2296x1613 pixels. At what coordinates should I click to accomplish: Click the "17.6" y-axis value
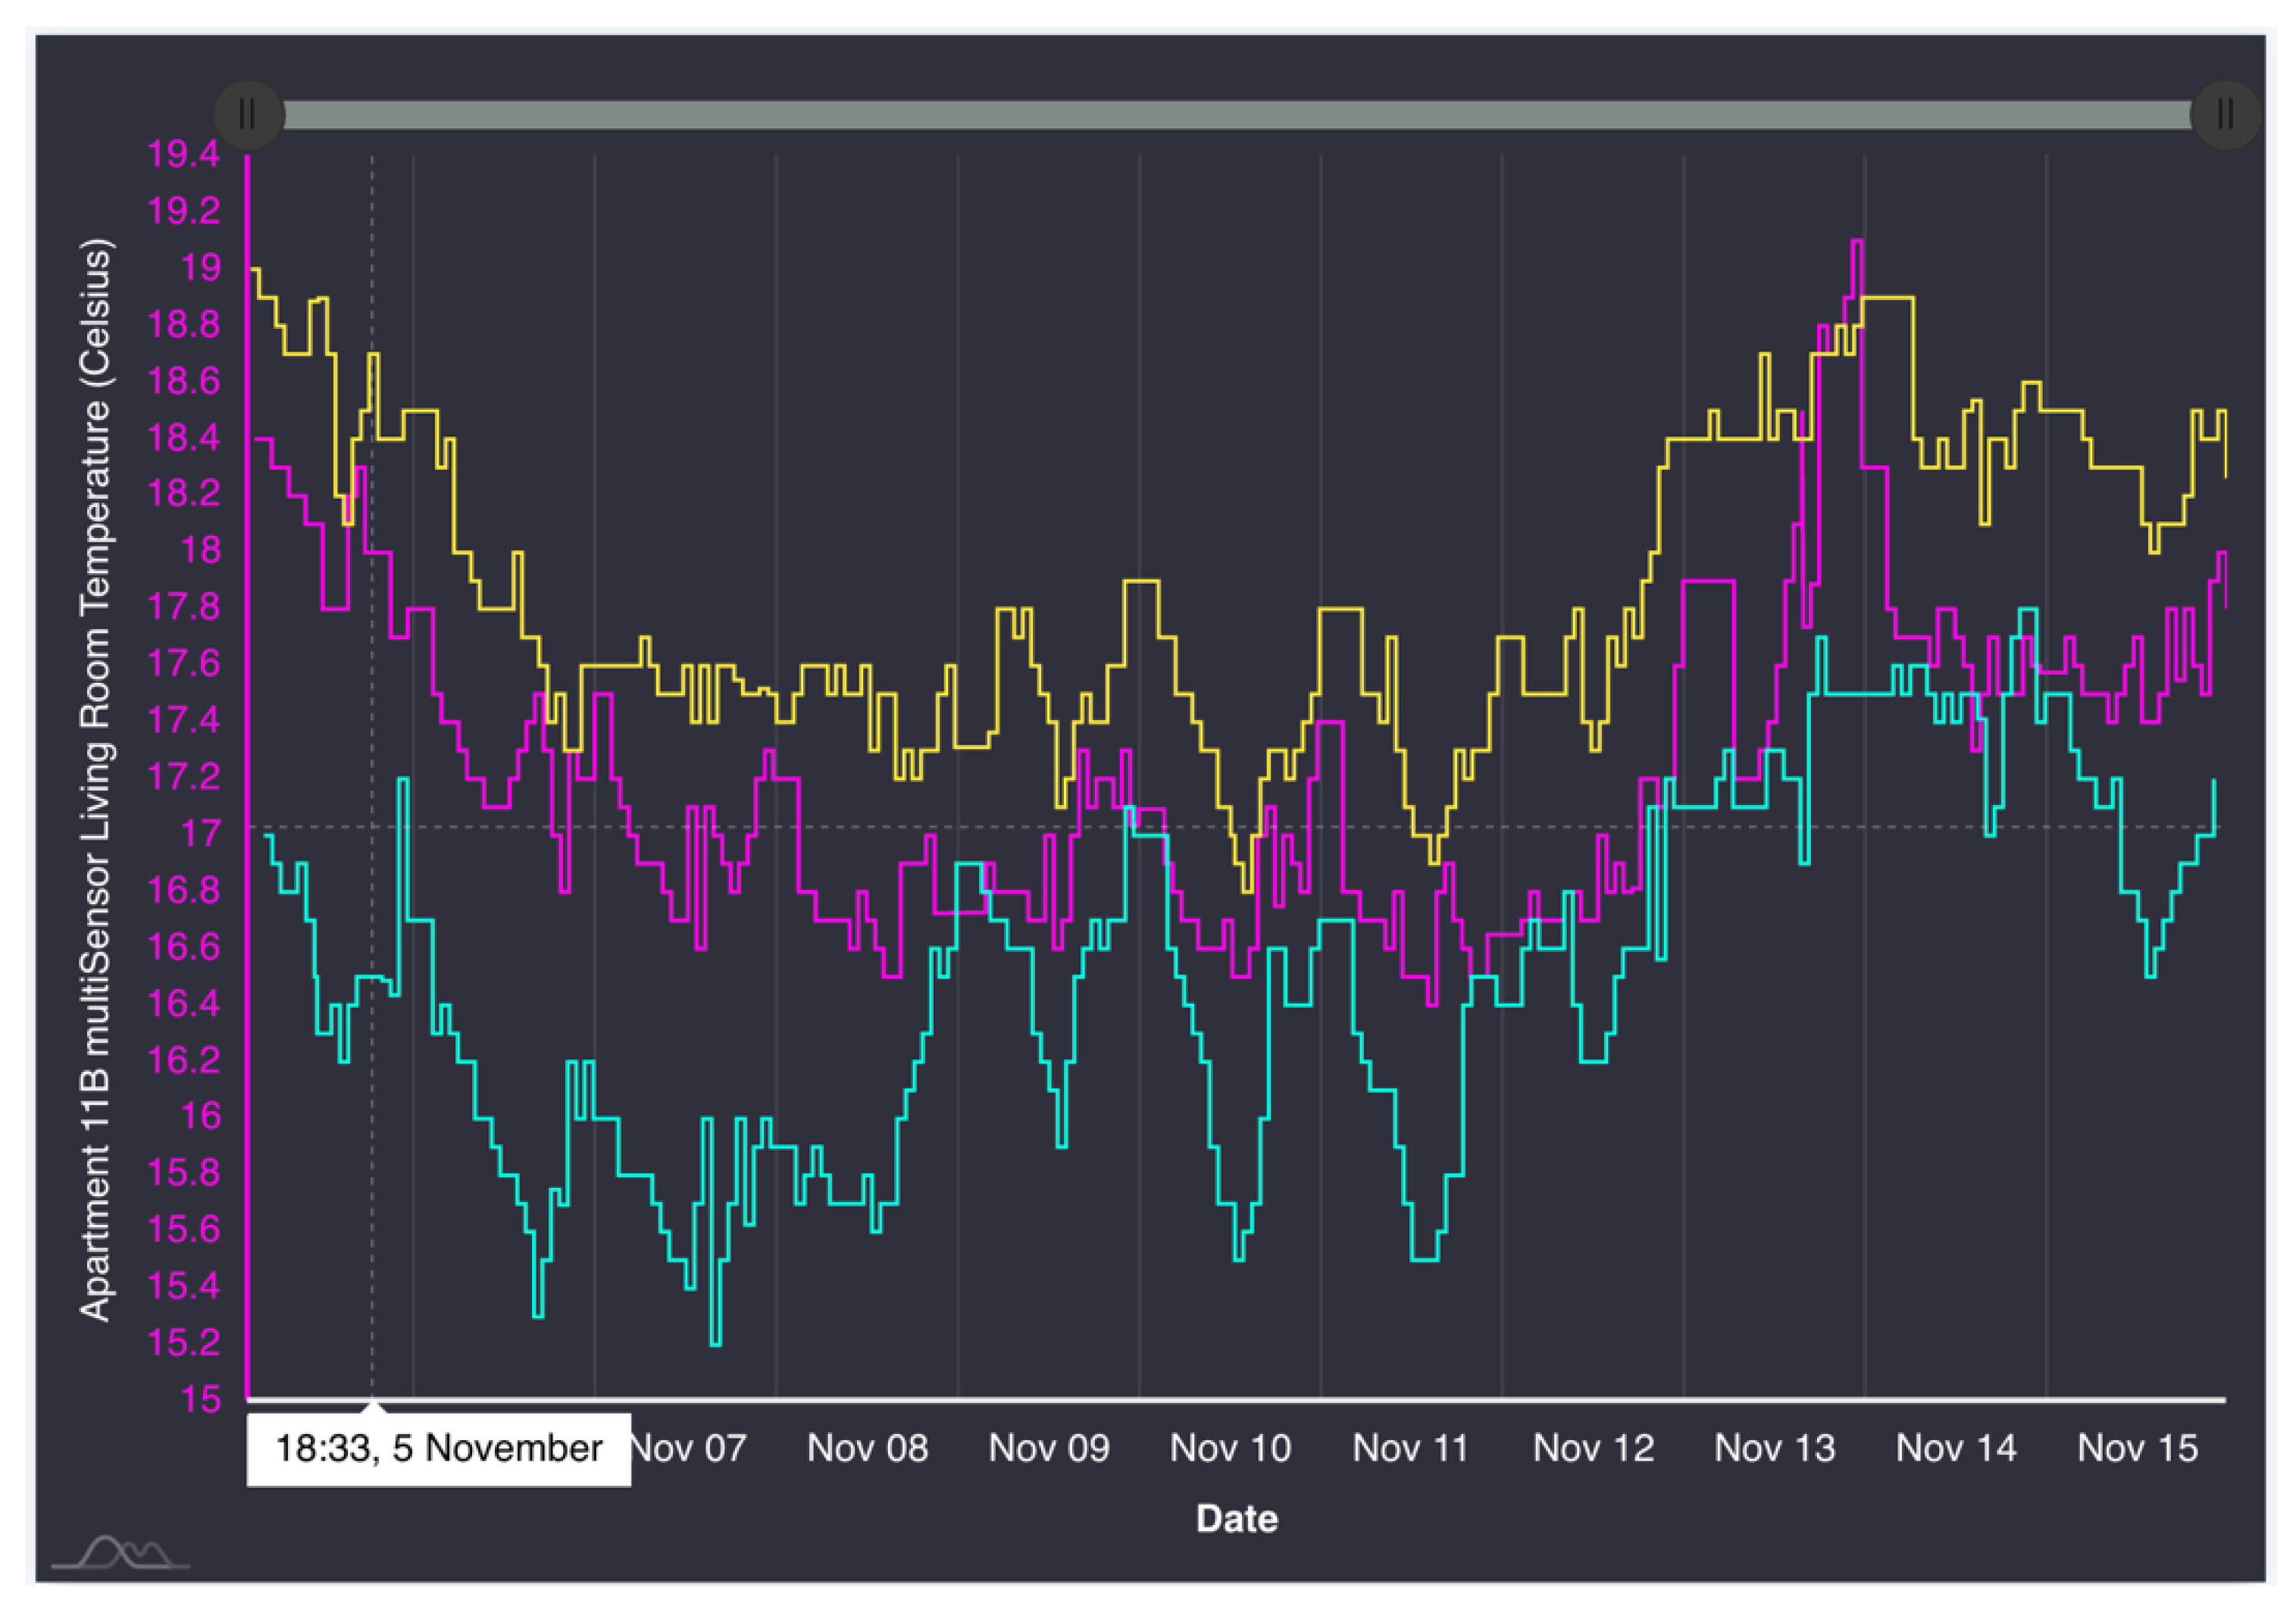pyautogui.click(x=184, y=663)
